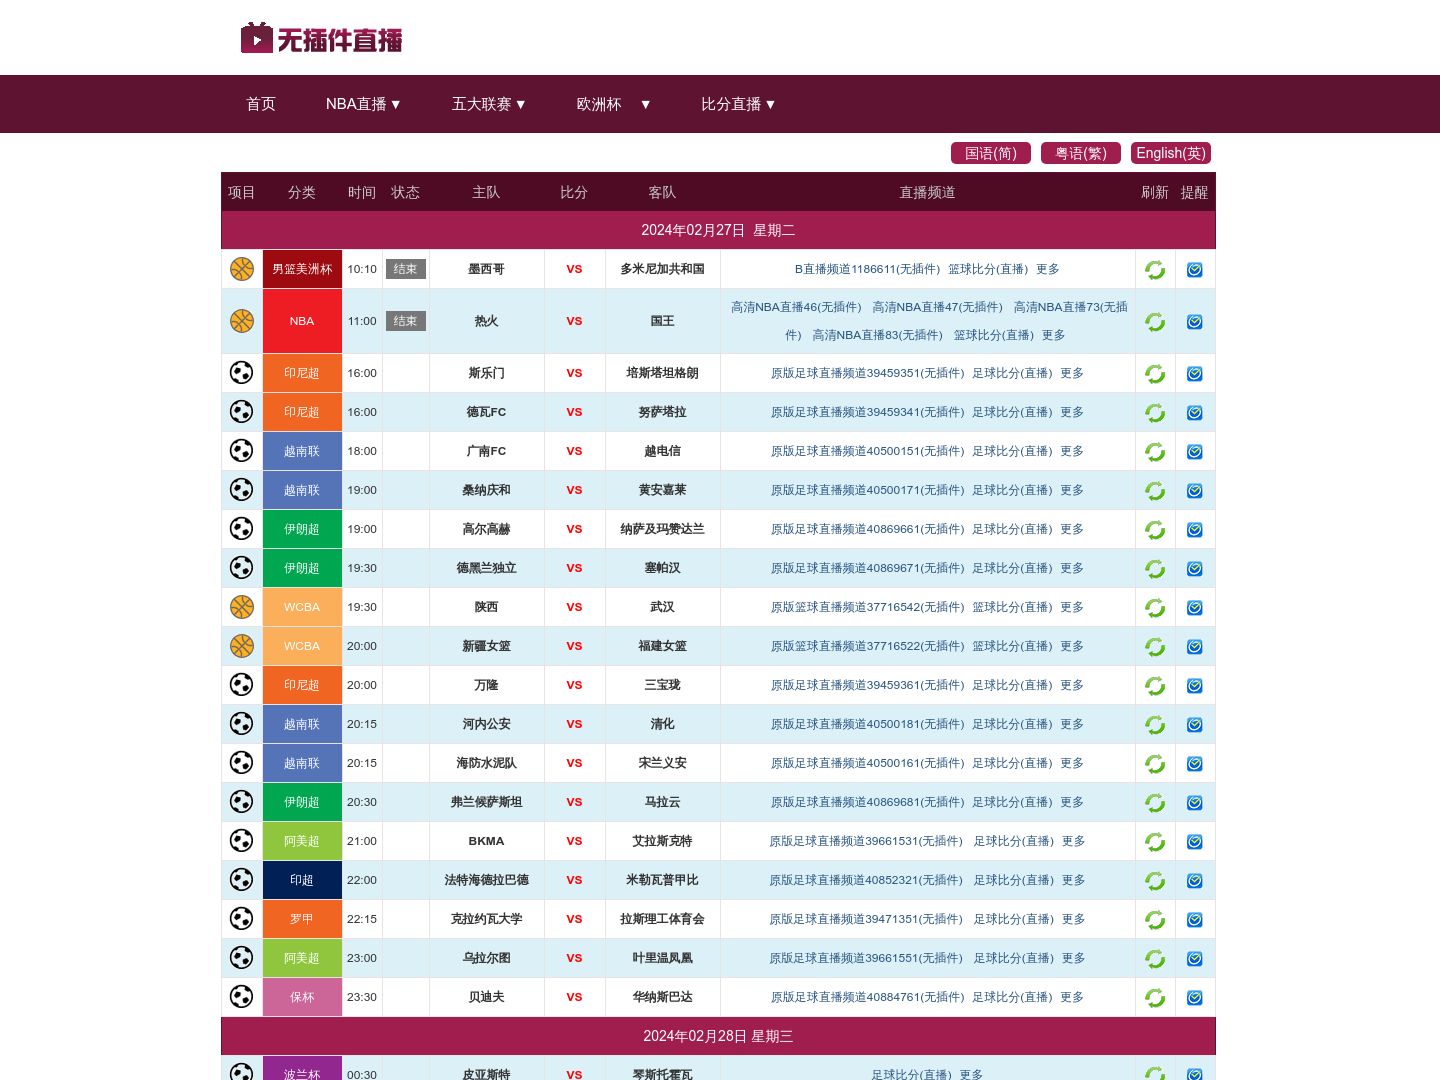Refresh the 桑纳庆和 vs 黄安嘉莱 row
The width and height of the screenshot is (1440, 1080).
click(1155, 491)
